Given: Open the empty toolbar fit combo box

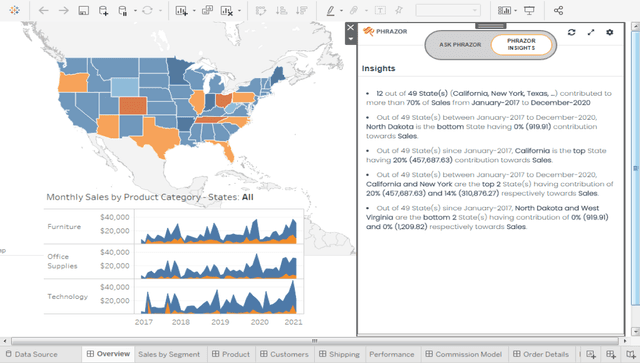Looking at the screenshot, I should click(448, 10).
